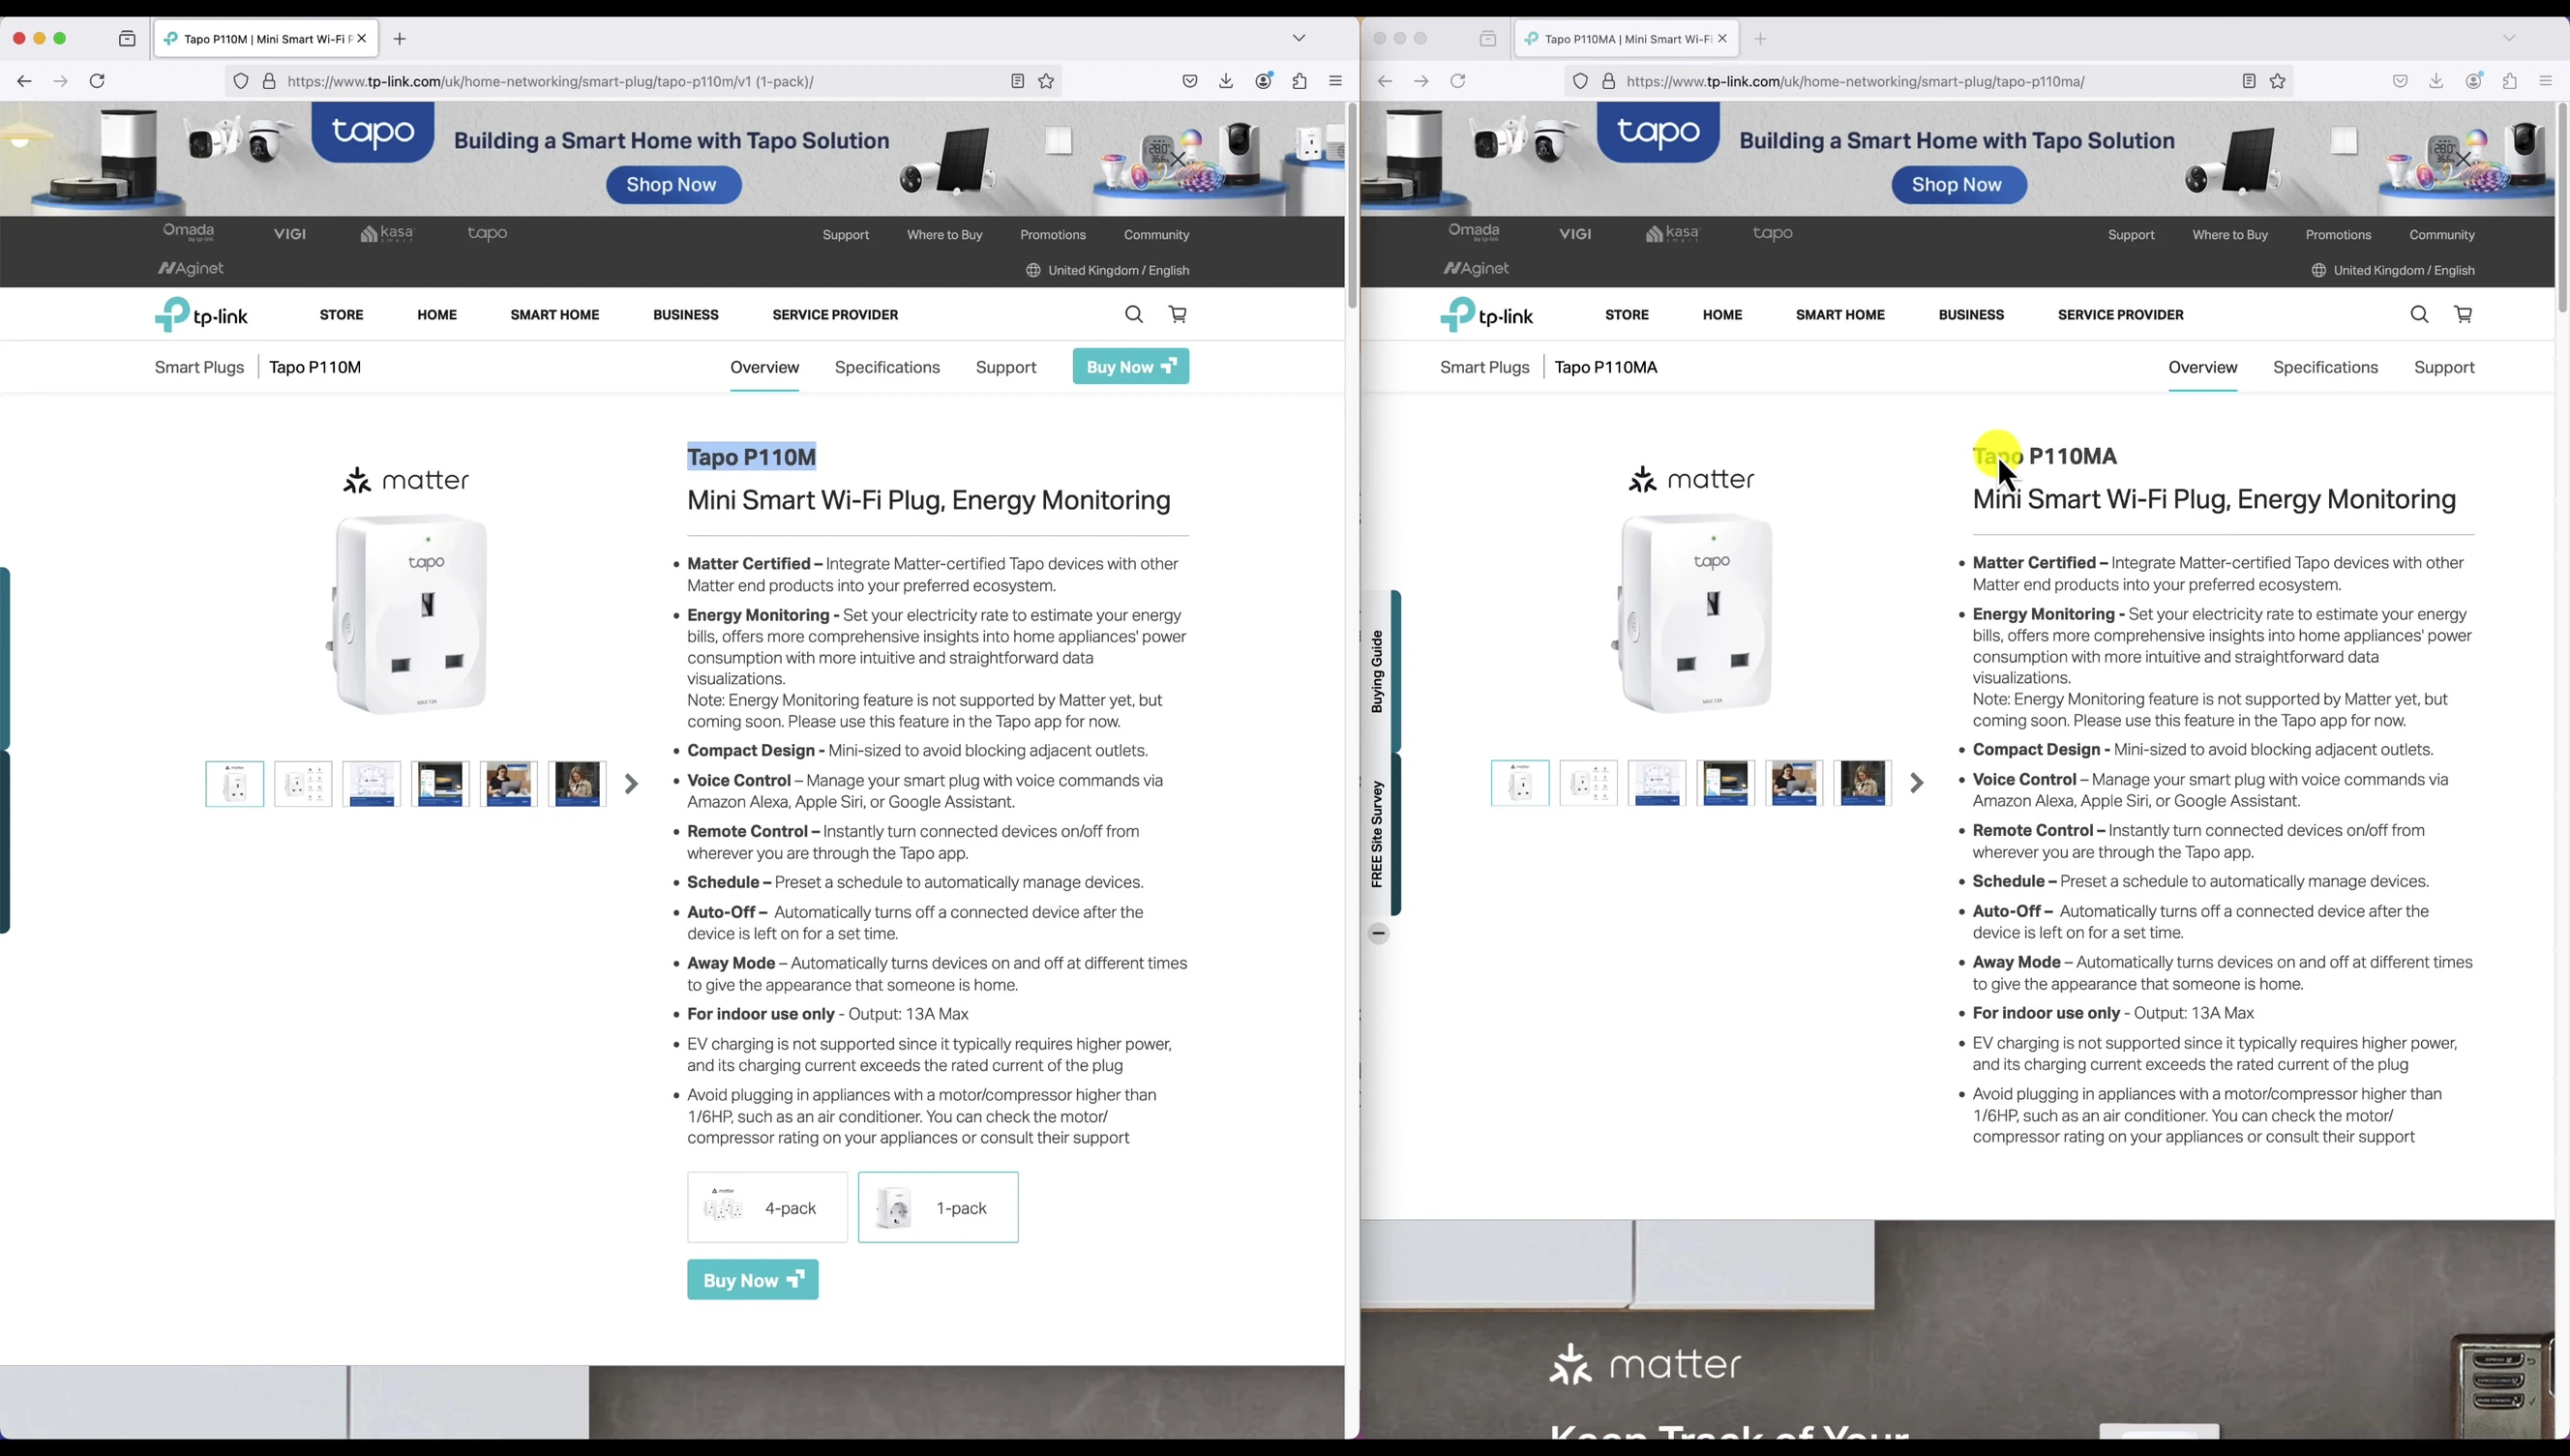Open SMART HOME menu on P110M page
Screen dimensions: 2570x1456
click(555, 314)
